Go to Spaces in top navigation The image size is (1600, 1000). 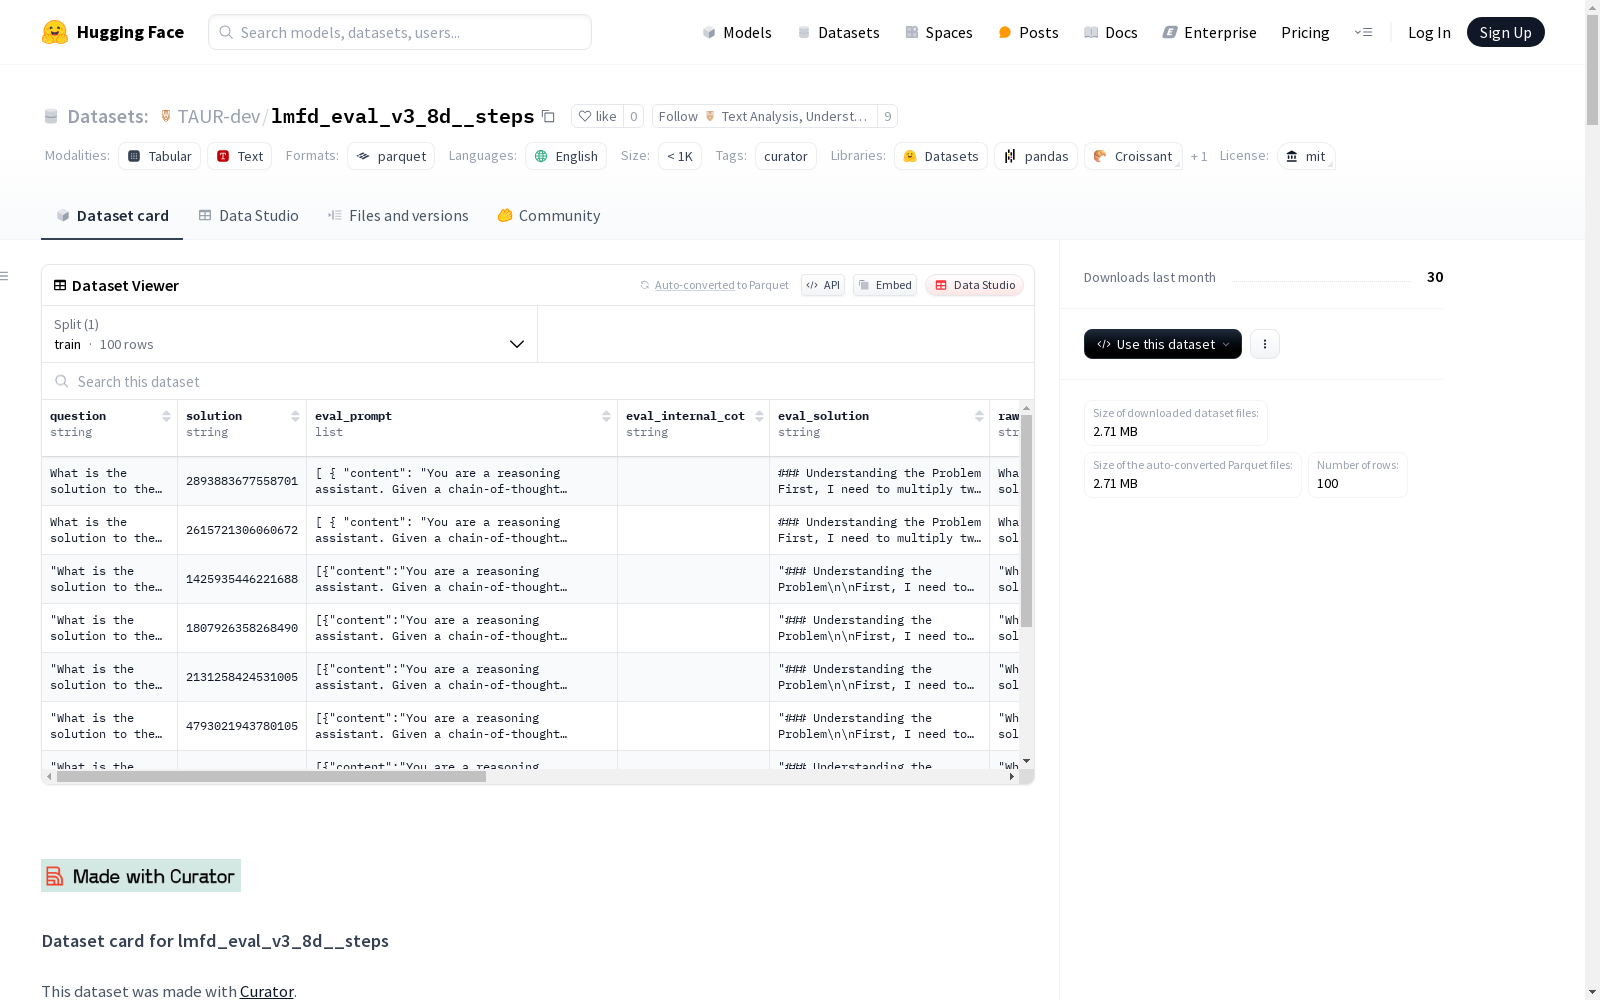(x=939, y=32)
